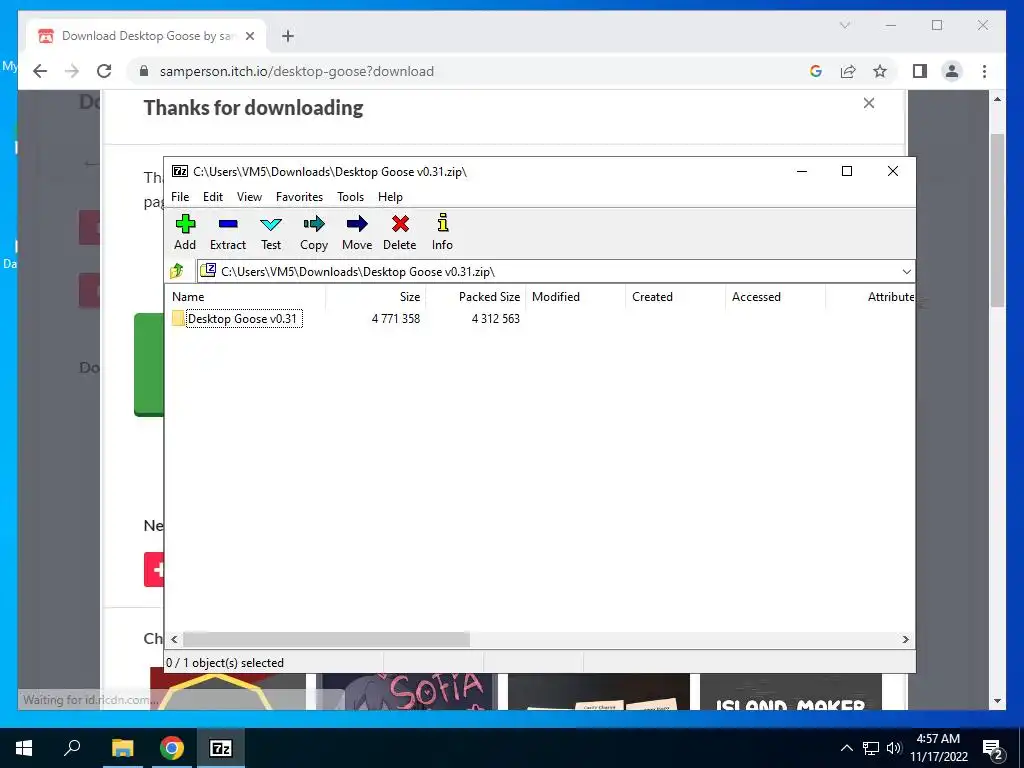
Task: Click the Chrome address bar URL
Action: pos(296,71)
